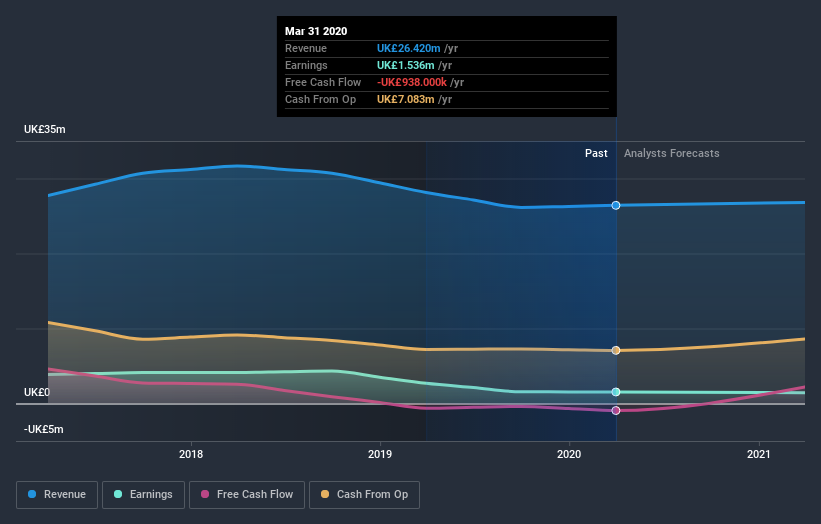Image resolution: width=821 pixels, height=524 pixels.
Task: Click the pink Free Cash Flow legend dot
Action: click(205, 494)
